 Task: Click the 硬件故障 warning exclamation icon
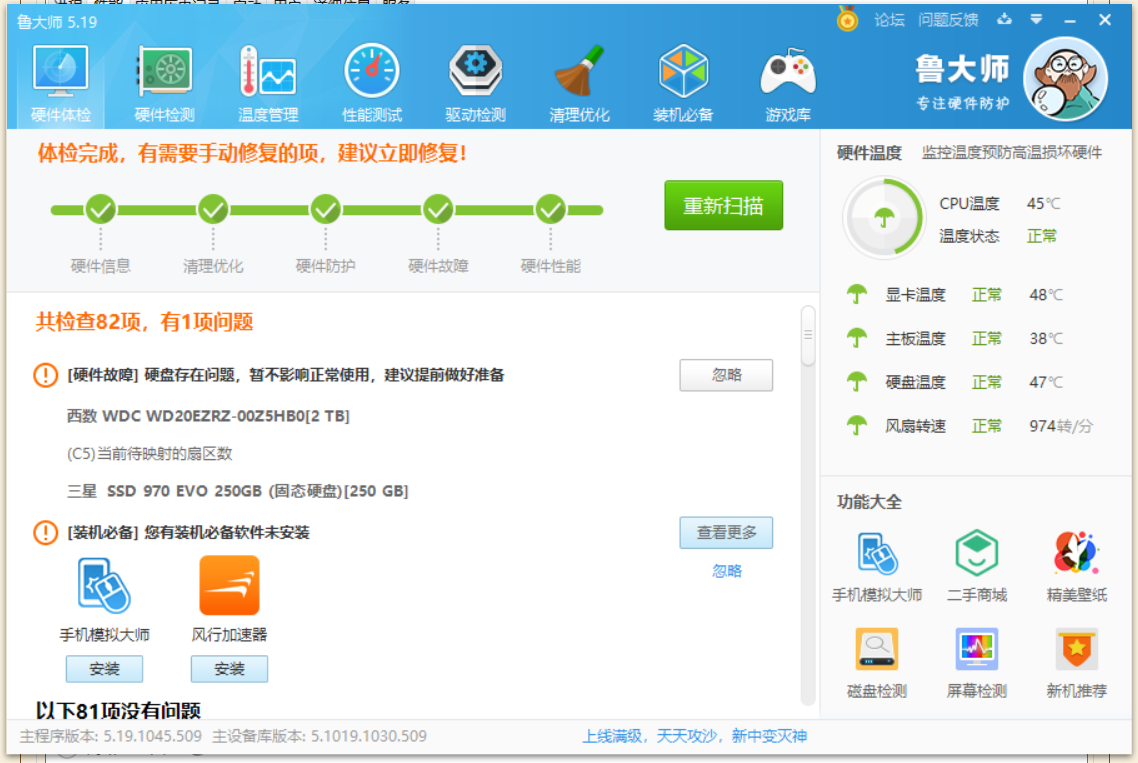(x=45, y=375)
